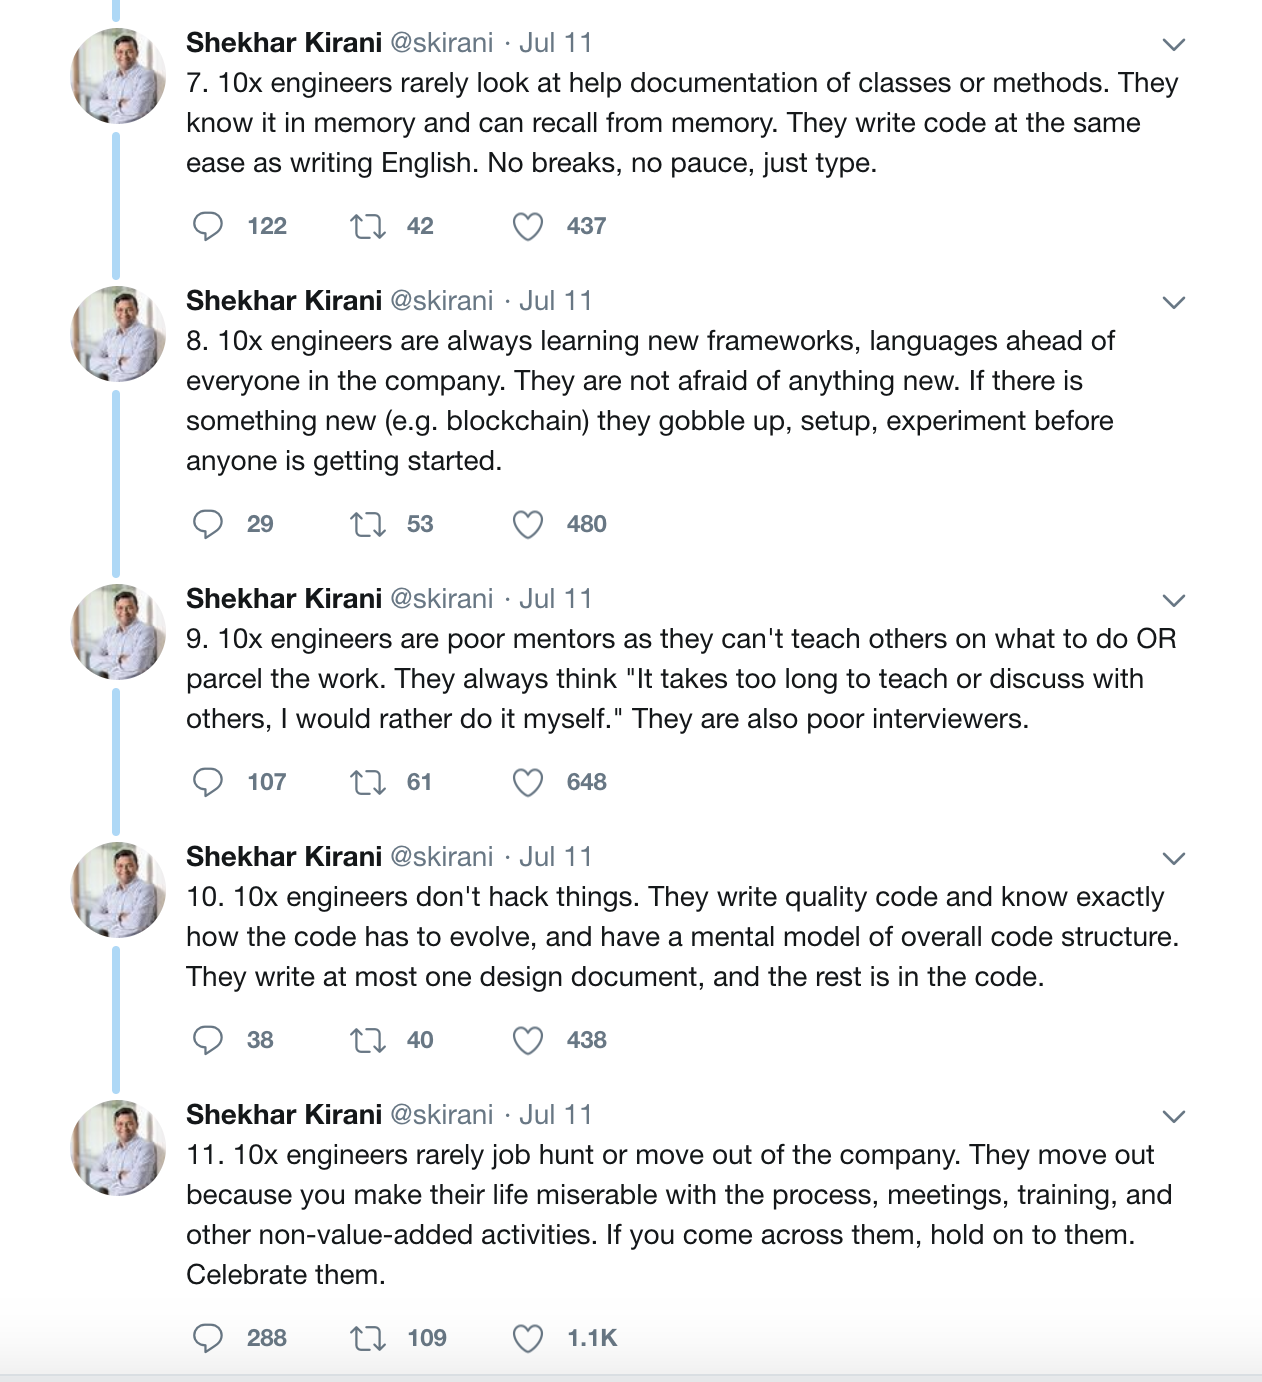
Task: Retweet tweet 7 about recalling from memory
Action: 368,226
